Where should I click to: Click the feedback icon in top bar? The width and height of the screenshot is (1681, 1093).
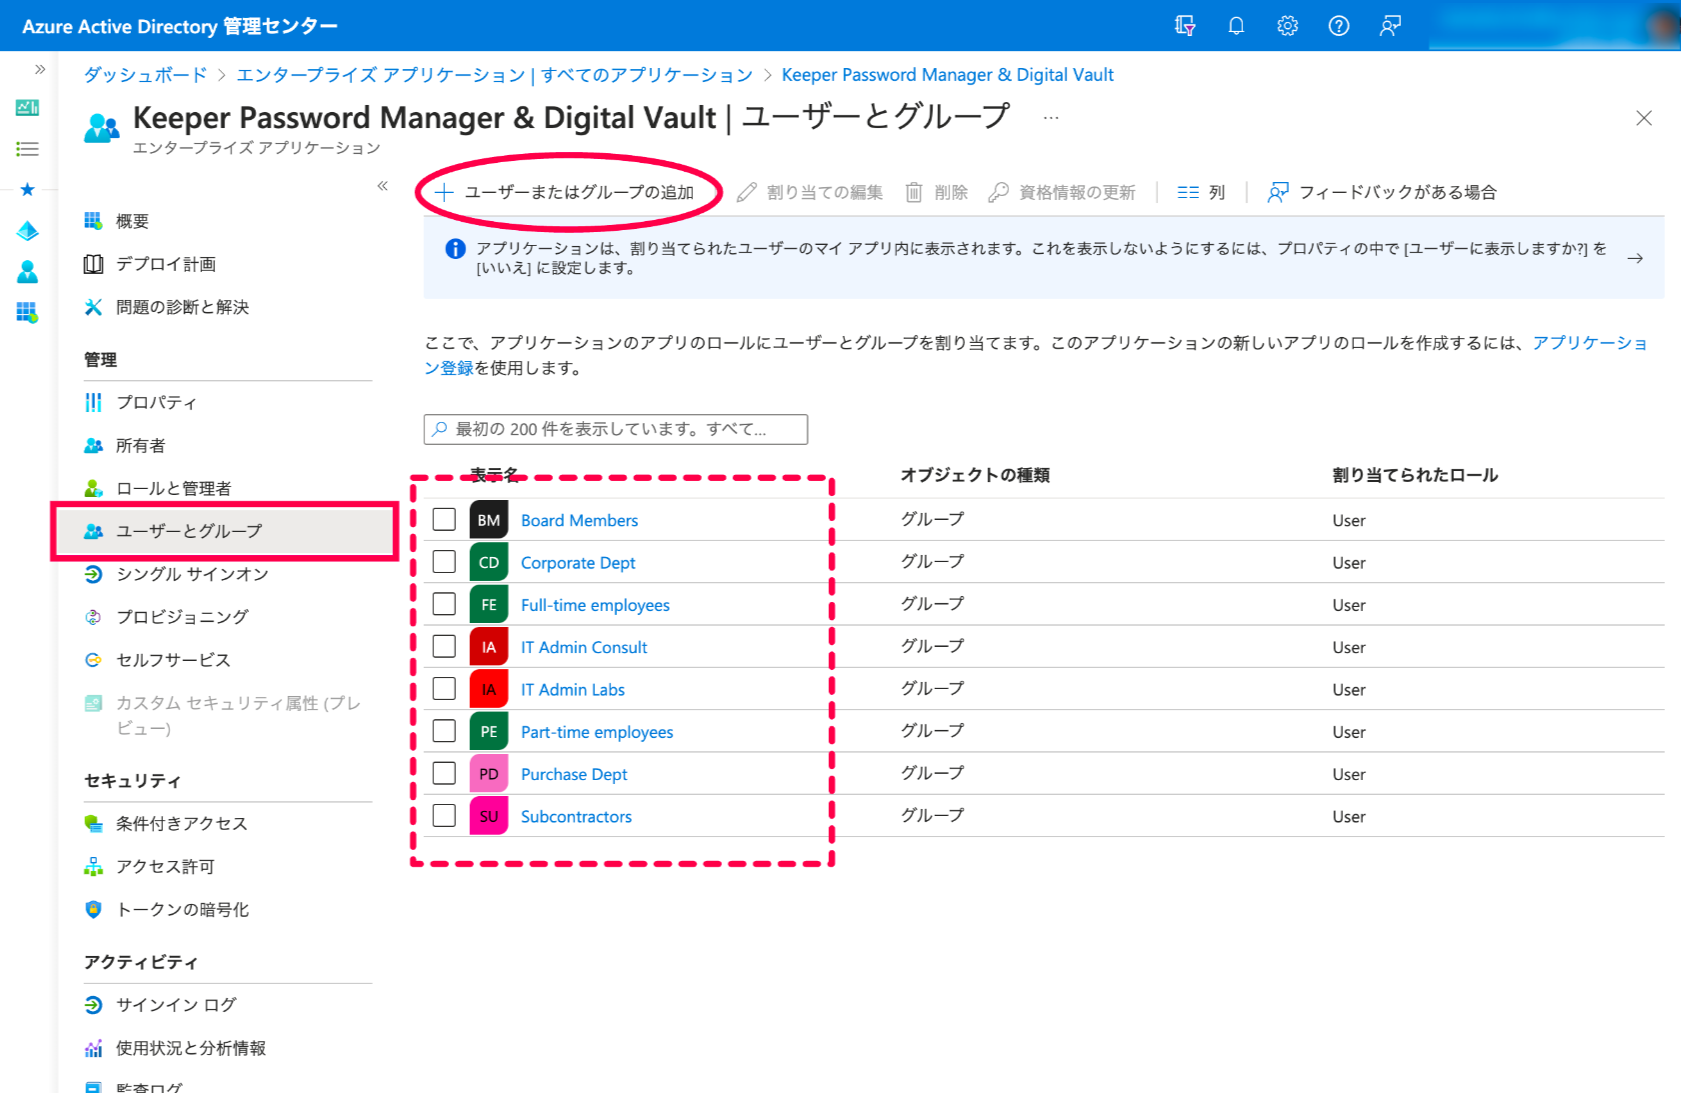coord(1390,26)
